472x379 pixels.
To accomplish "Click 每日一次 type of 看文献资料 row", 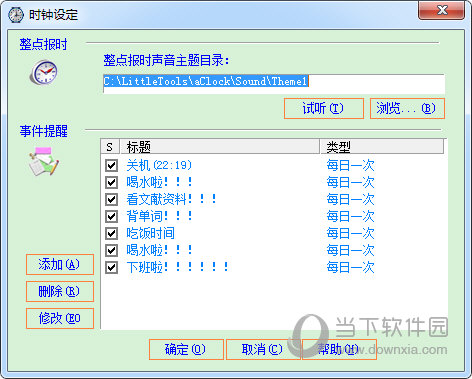I will (350, 199).
